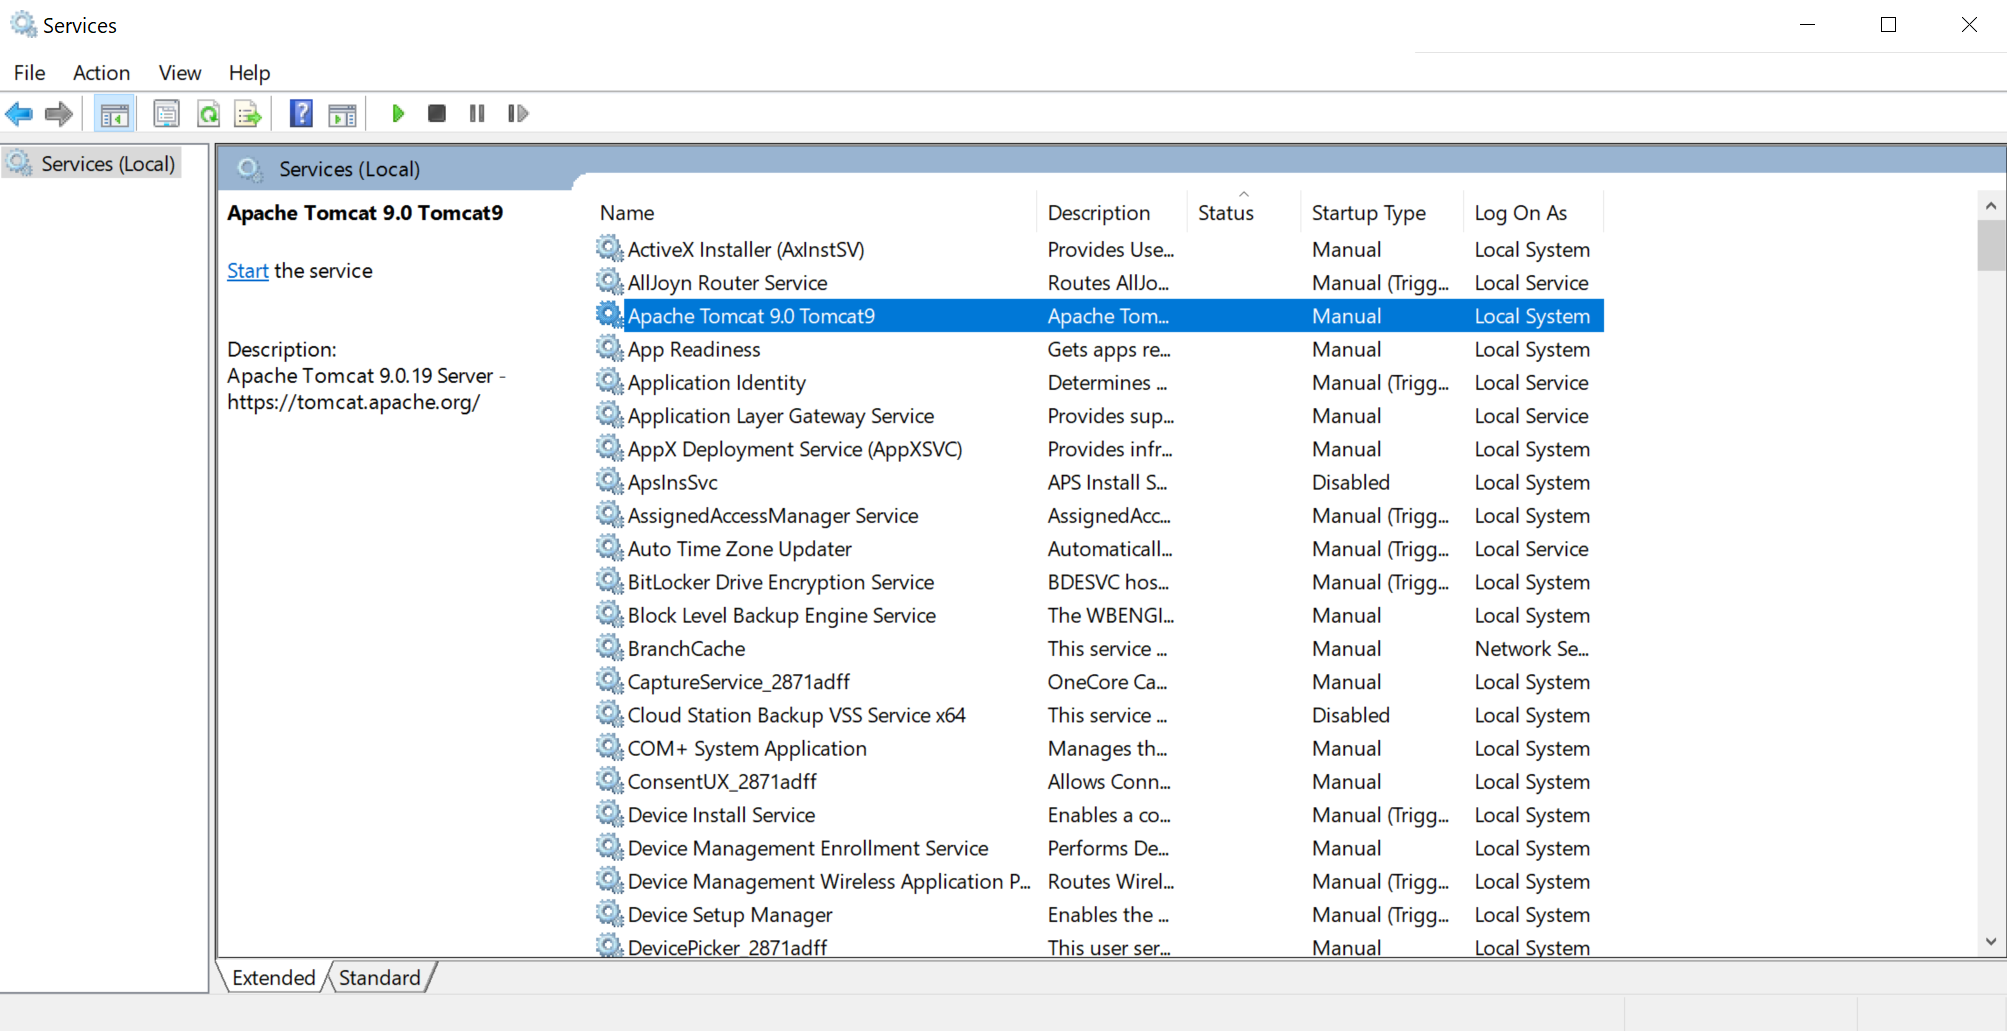Click the Disabled startup type for ApsInsSvc

(x=1351, y=483)
